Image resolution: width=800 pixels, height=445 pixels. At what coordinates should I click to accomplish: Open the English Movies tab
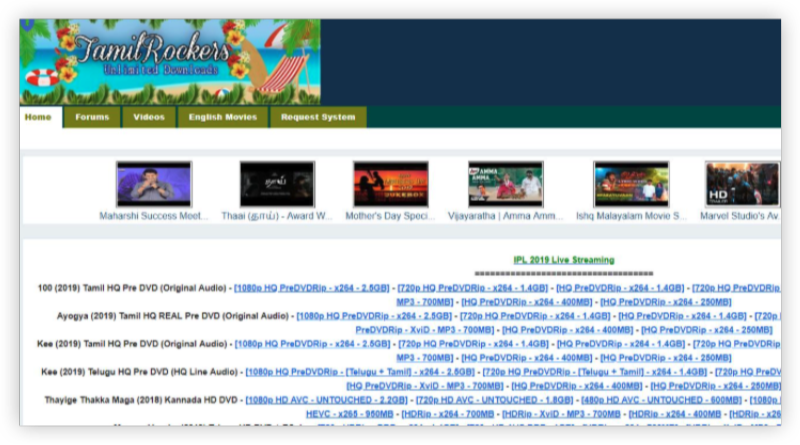(223, 117)
